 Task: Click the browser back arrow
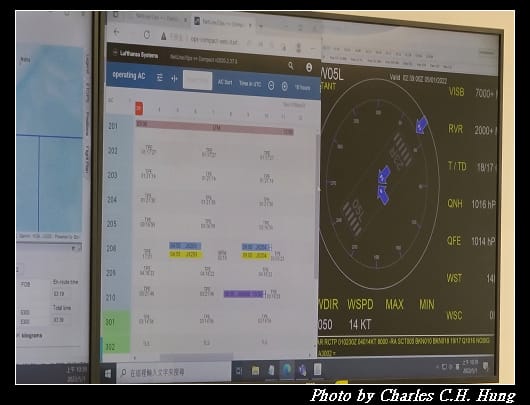tap(117, 32)
